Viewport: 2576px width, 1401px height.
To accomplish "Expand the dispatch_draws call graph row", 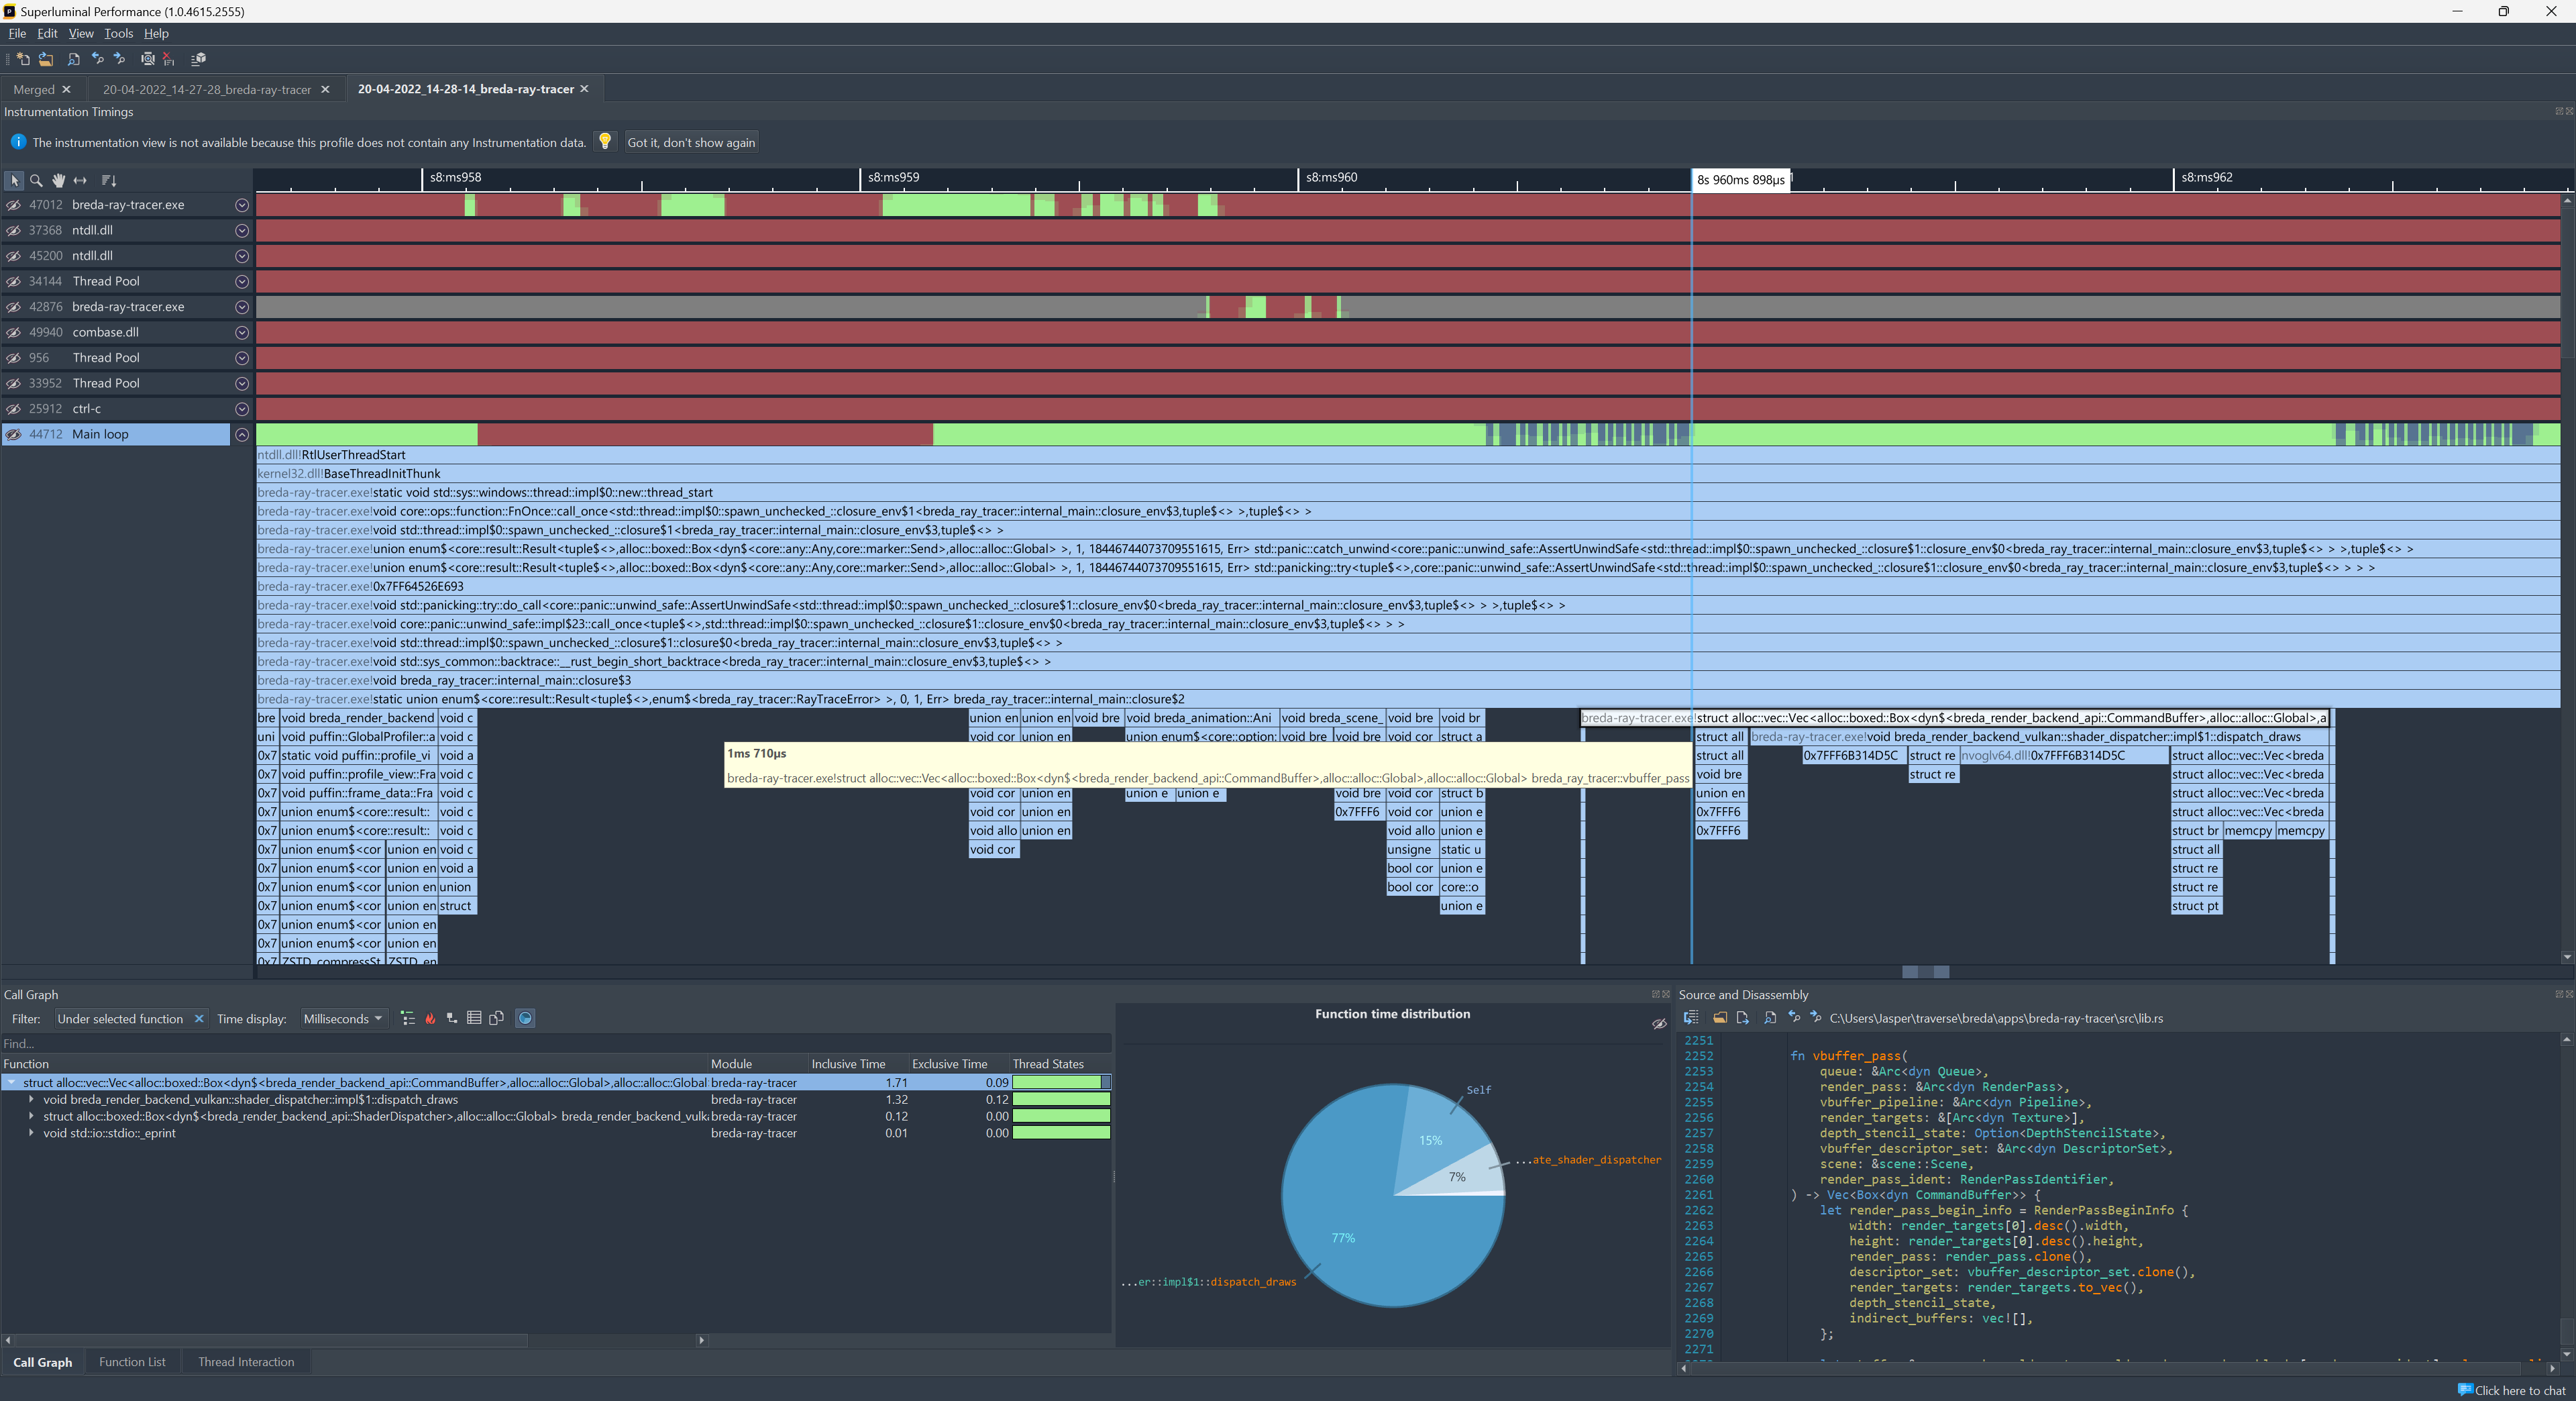I will [32, 1099].
